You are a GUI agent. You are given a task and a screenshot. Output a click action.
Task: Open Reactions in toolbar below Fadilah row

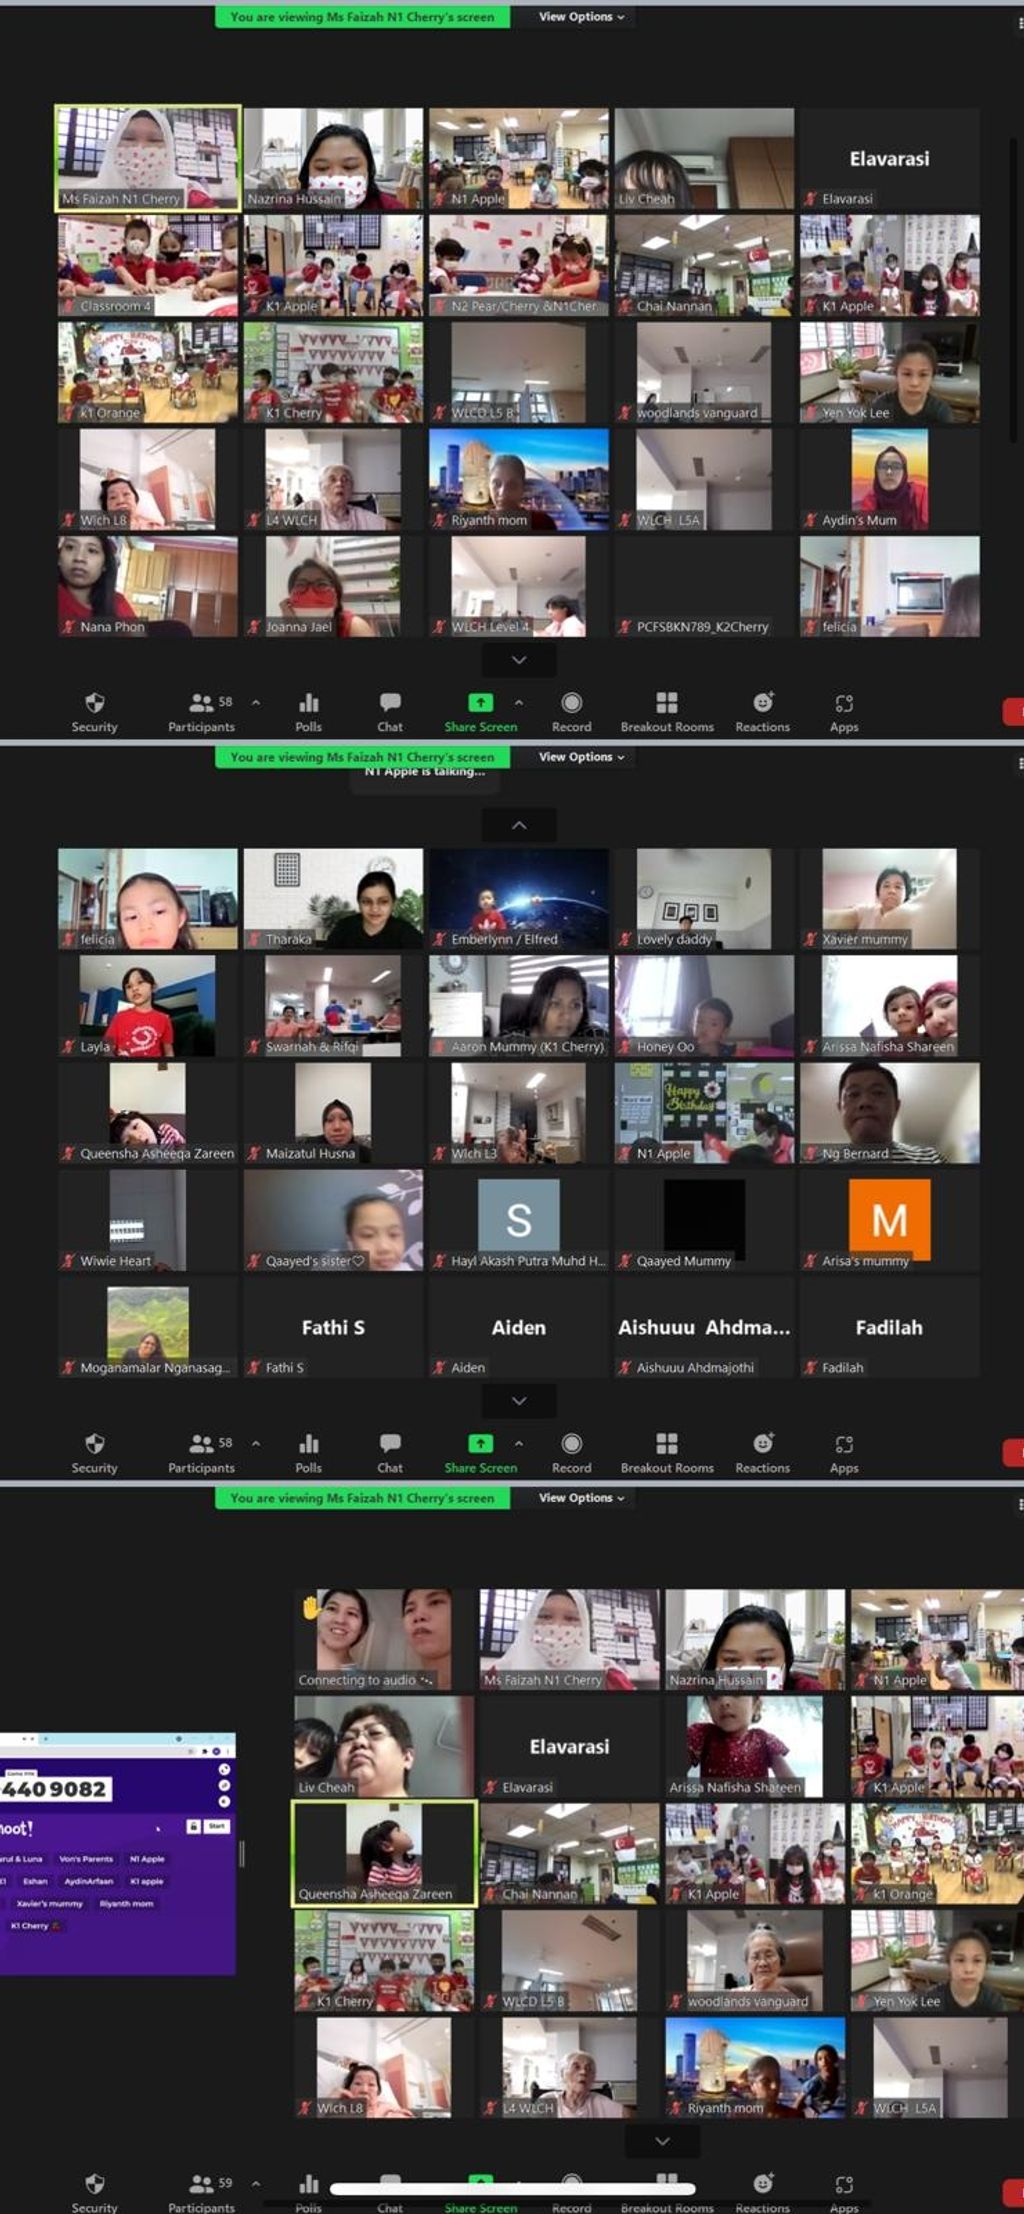pyautogui.click(x=763, y=1453)
